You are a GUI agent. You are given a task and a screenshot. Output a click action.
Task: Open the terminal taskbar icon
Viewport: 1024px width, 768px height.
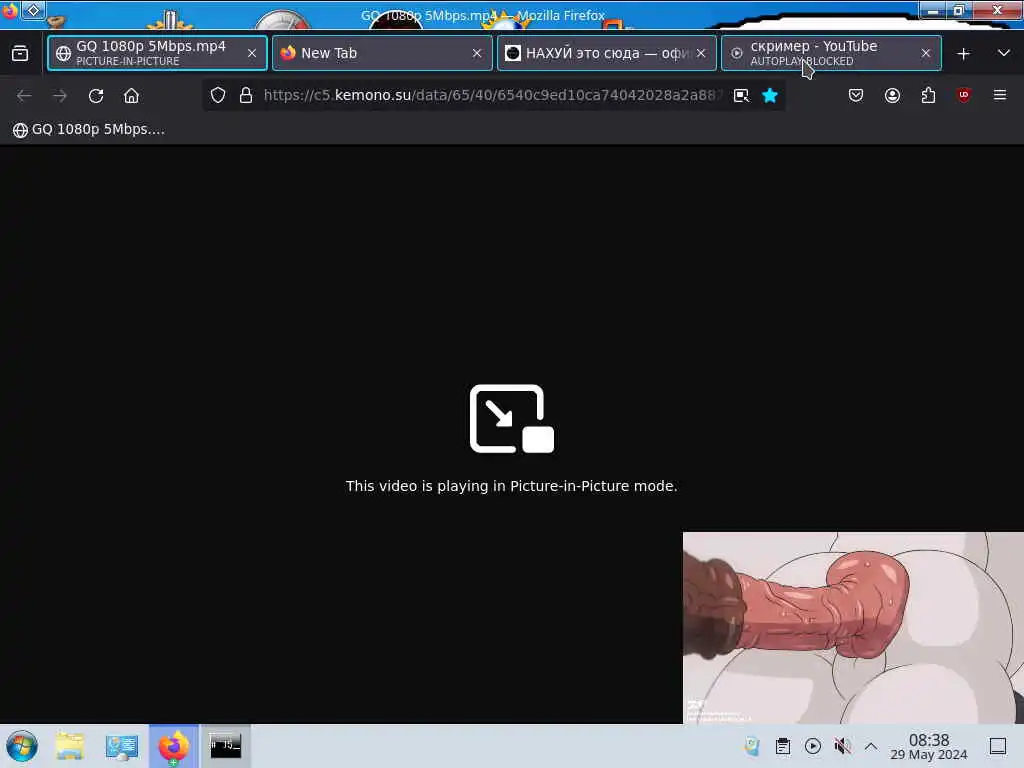click(x=225, y=746)
